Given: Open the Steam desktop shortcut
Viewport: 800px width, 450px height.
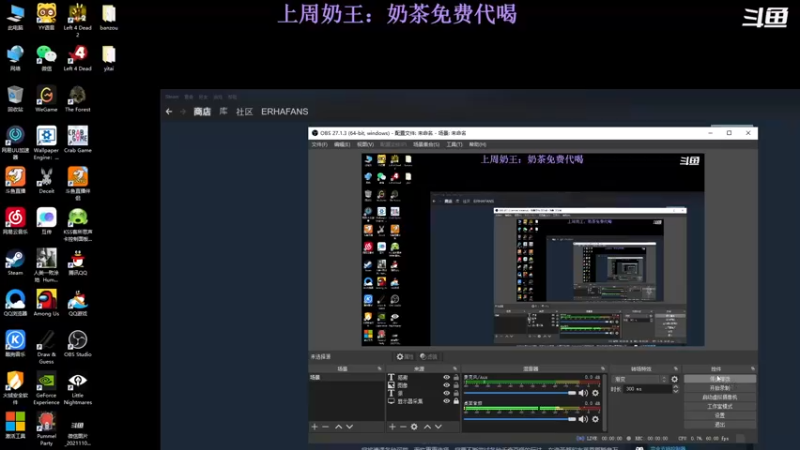Looking at the screenshot, I should click(x=15, y=262).
